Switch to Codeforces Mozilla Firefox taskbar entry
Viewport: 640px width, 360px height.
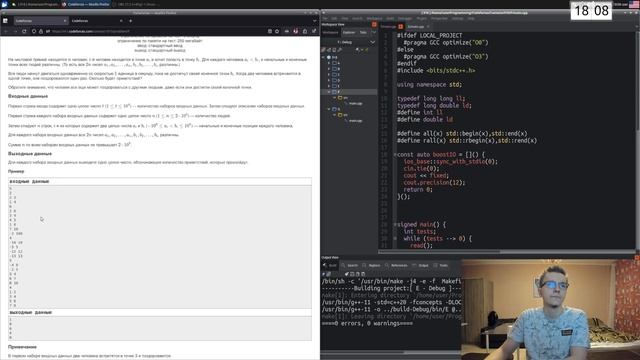tap(86, 4)
